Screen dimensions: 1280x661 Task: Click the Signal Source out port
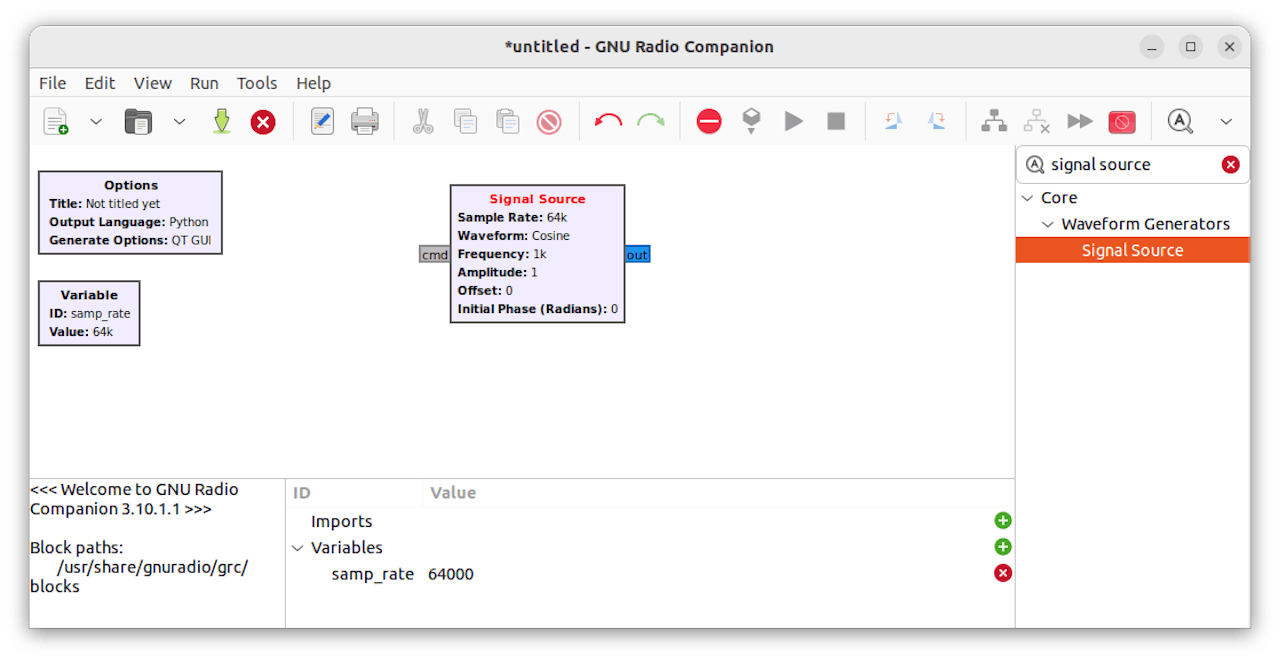[637, 255]
